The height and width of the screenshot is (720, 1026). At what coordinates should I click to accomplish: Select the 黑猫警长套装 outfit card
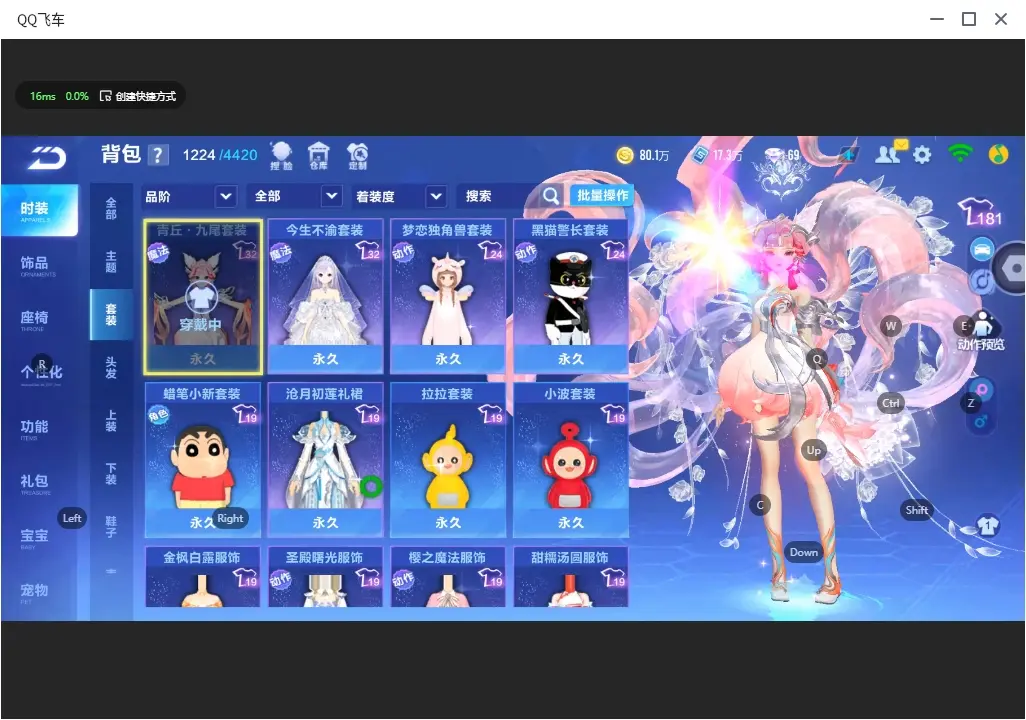click(571, 297)
